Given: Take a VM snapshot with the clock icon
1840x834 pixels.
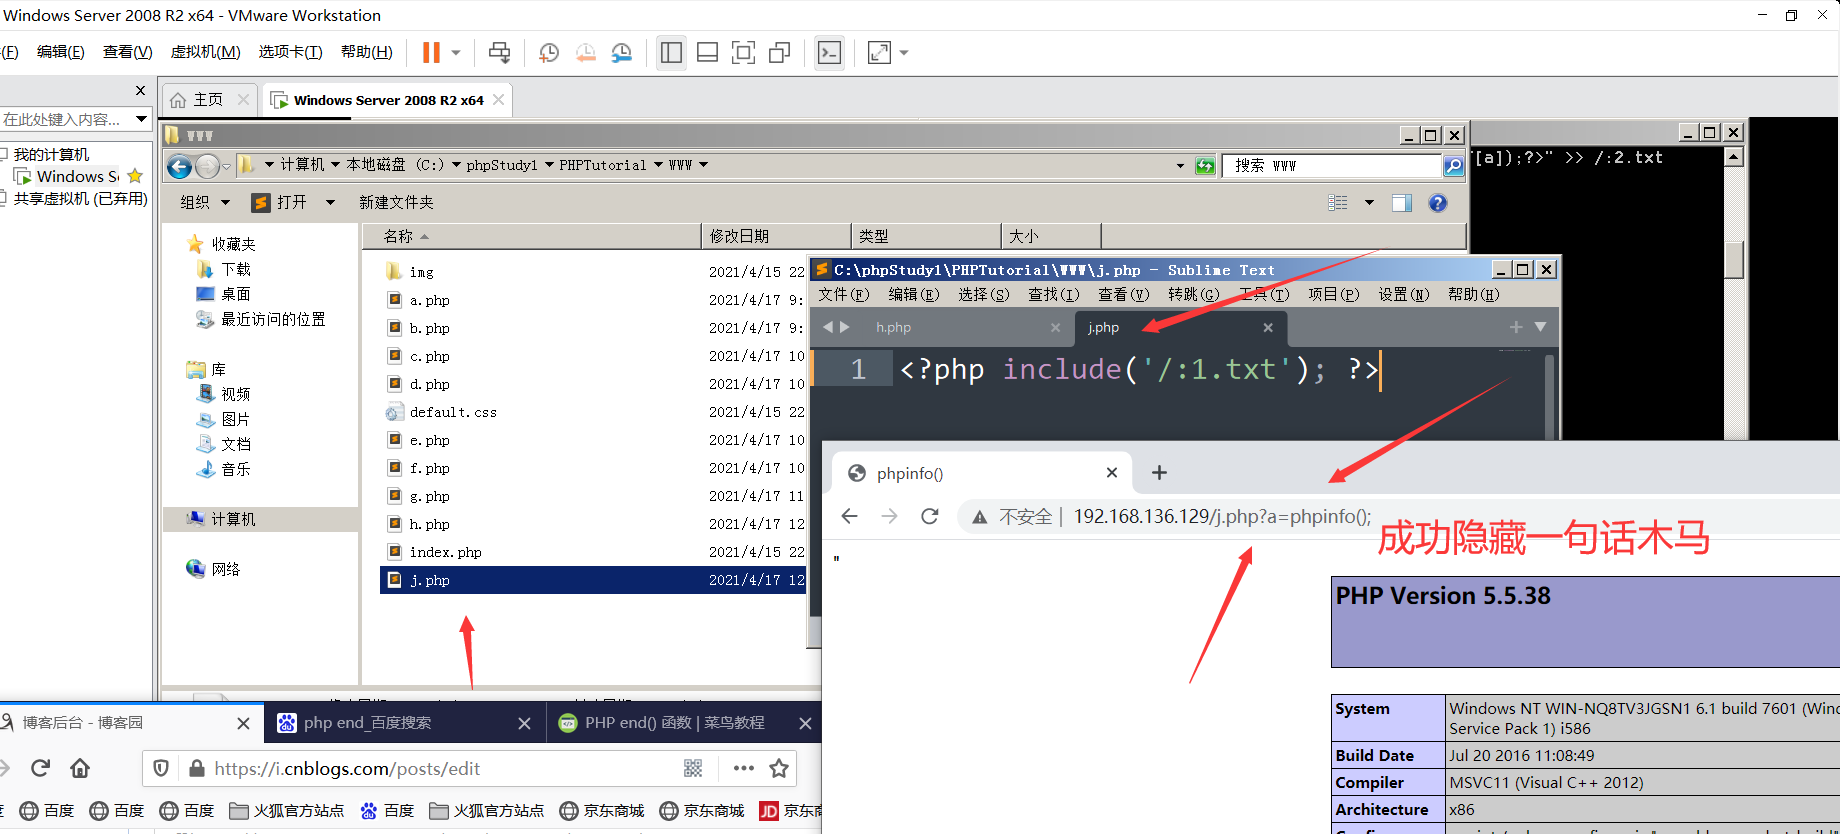Looking at the screenshot, I should pos(549,53).
